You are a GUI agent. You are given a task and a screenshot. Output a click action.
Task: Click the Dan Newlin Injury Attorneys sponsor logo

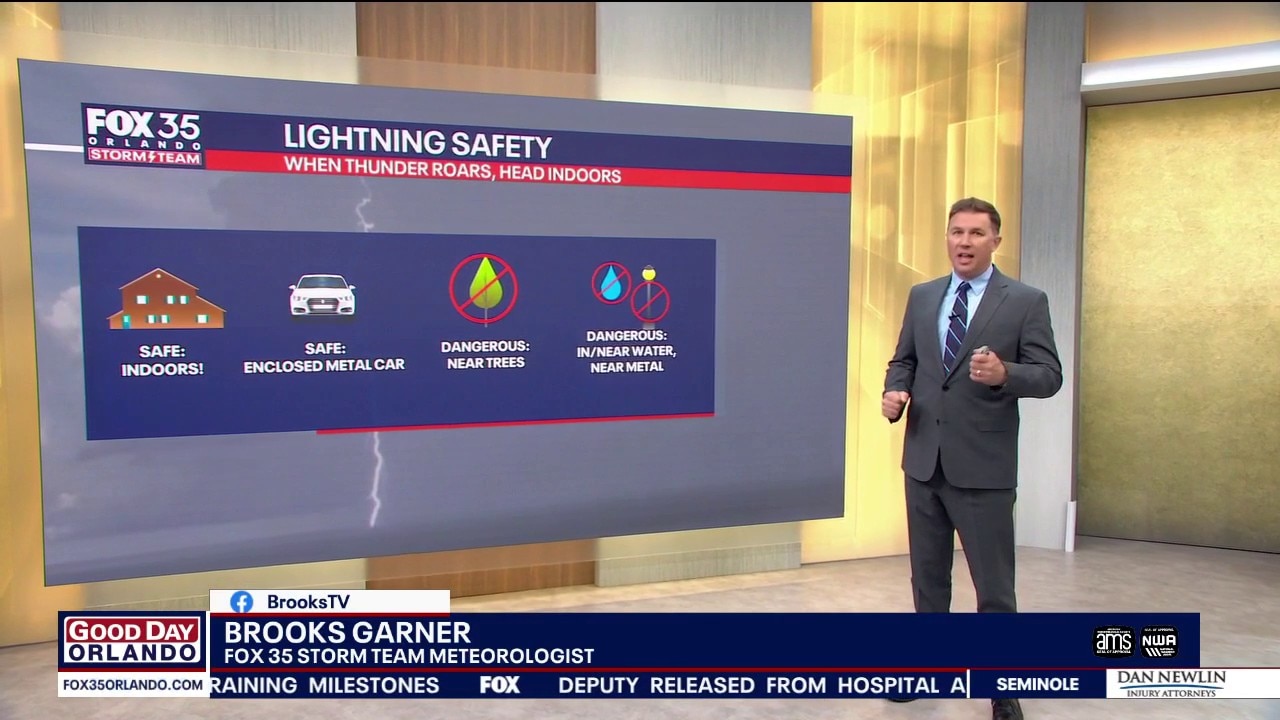pos(1171,684)
